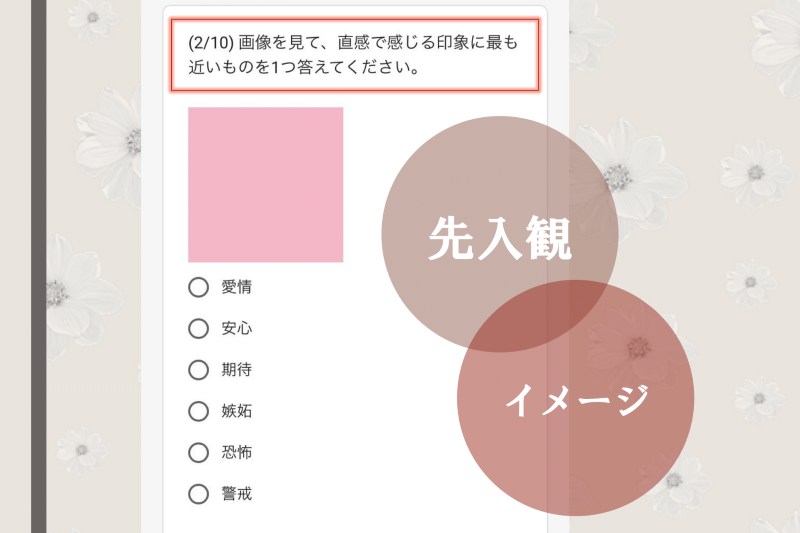Choose the 警戒 radio option
800x533 pixels.
(x=198, y=494)
